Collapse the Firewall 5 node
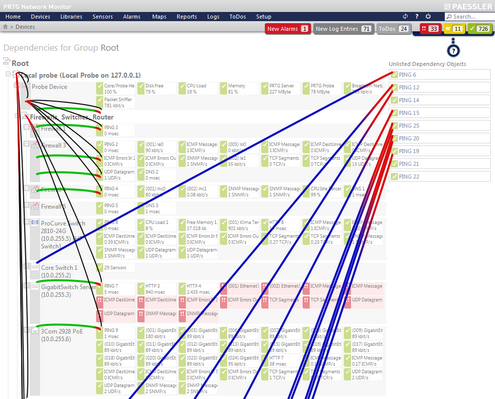Screen dimensions: 495x399 (26, 205)
